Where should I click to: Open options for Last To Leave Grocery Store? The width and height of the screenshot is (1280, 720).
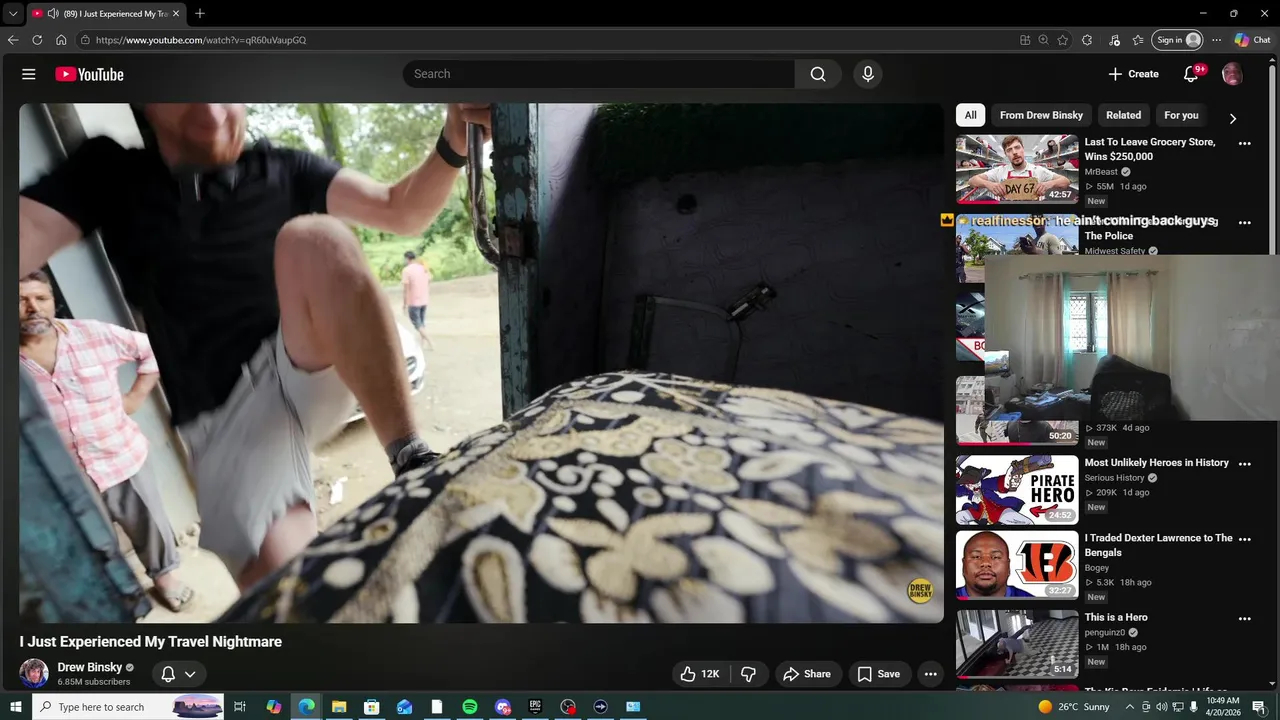(1245, 143)
